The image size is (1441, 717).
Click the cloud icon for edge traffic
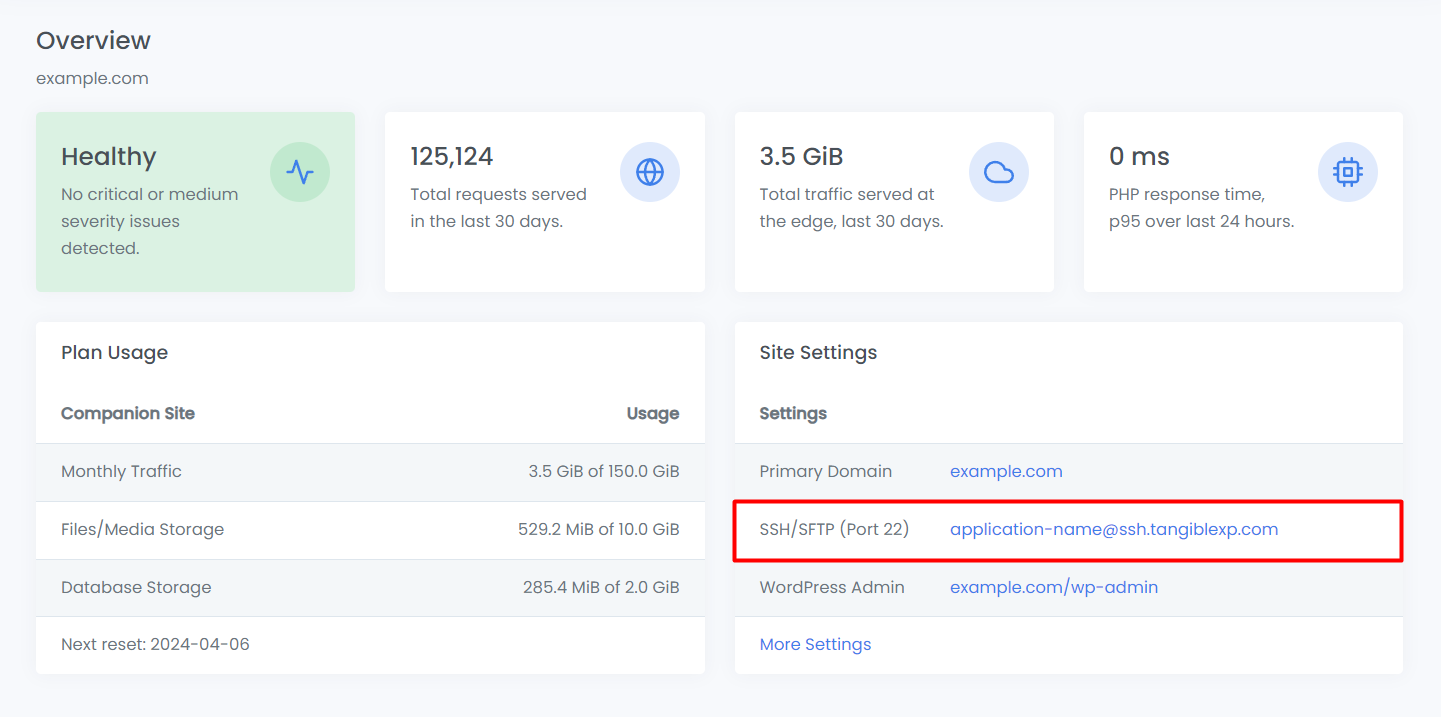[x=998, y=172]
